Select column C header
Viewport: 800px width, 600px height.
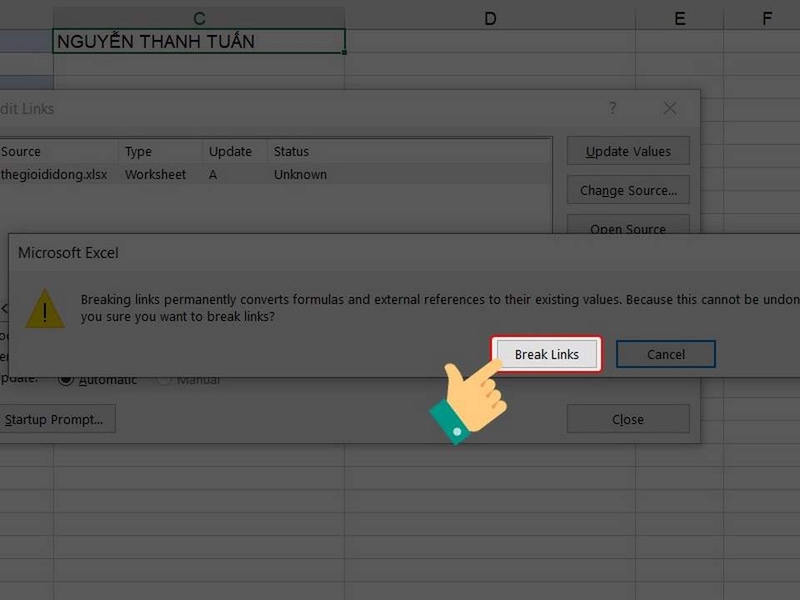[x=199, y=18]
